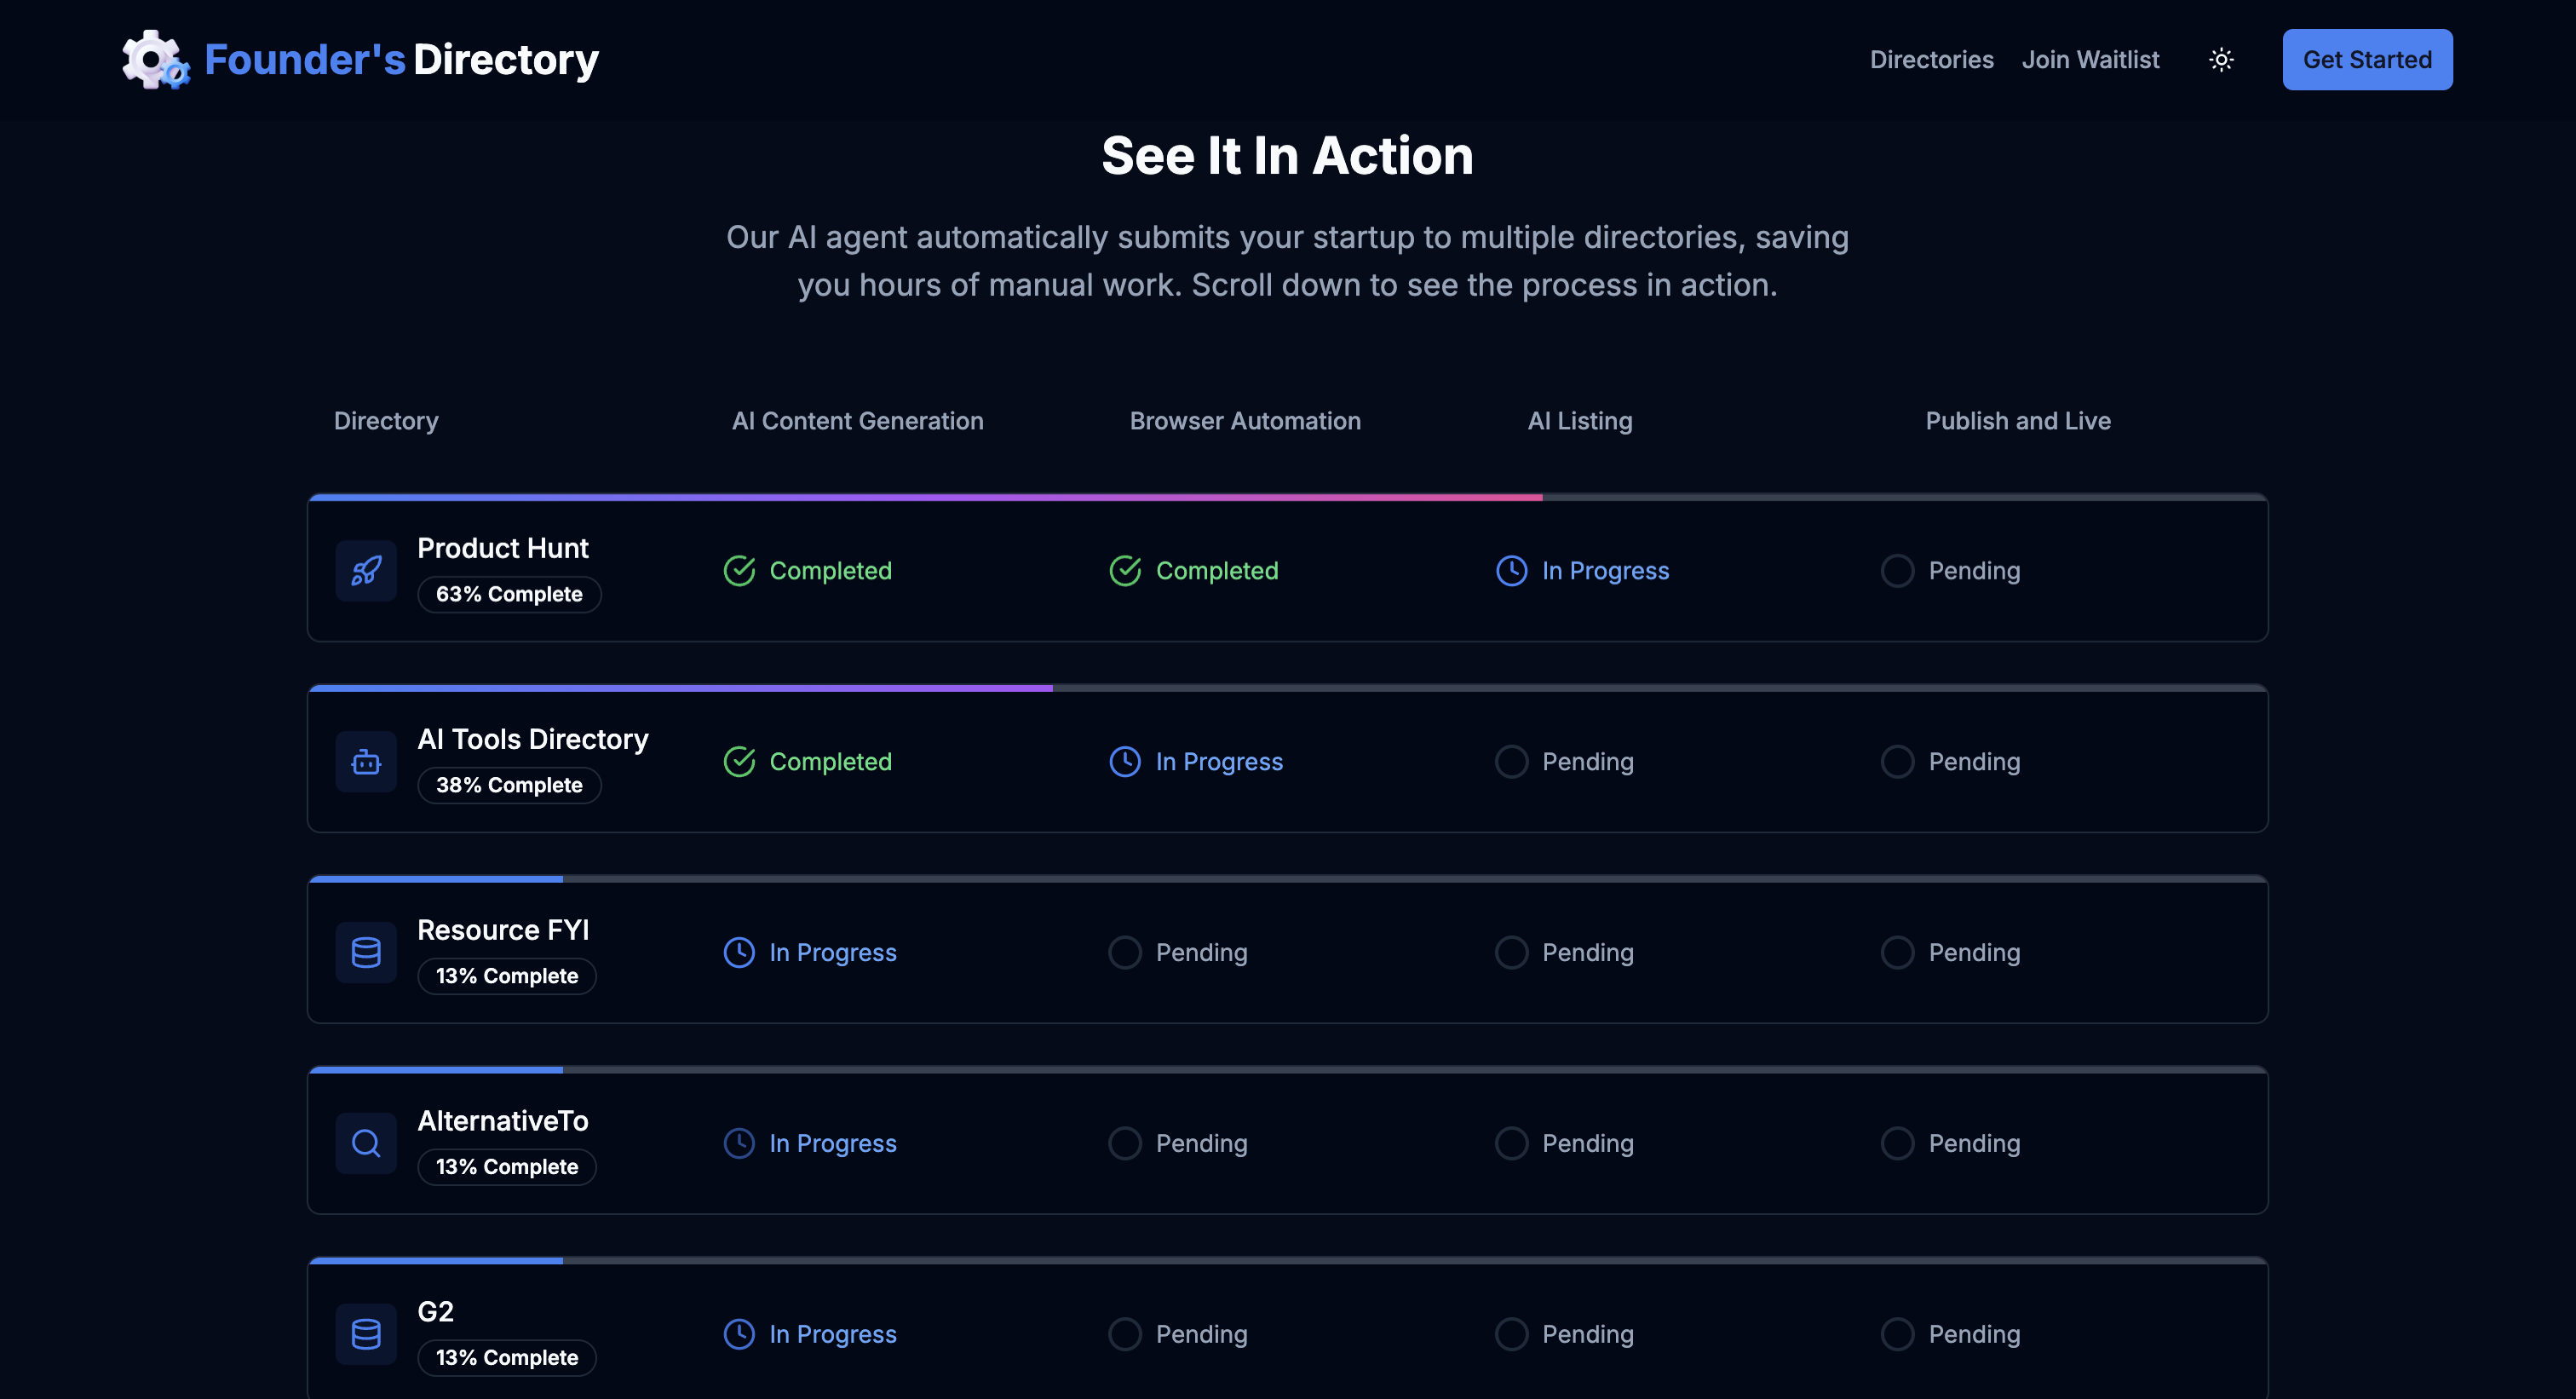Click the Resource FYI progress bar
Viewport: 2576px width, 1399px height.
[x=1287, y=879]
